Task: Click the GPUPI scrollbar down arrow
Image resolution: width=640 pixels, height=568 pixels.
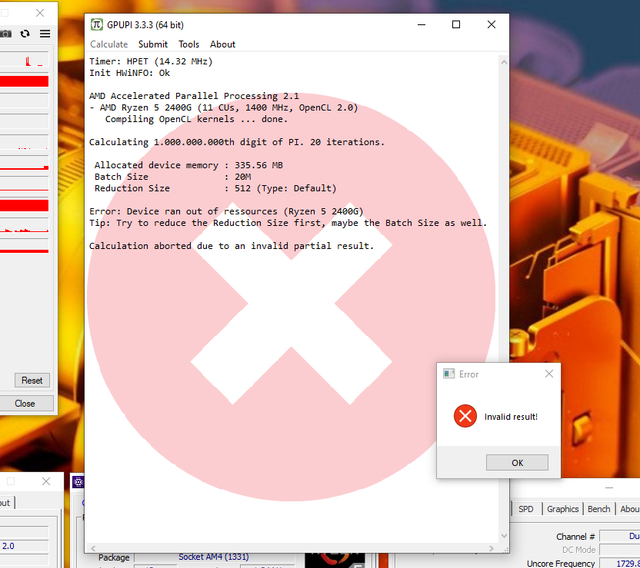Action: point(504,536)
